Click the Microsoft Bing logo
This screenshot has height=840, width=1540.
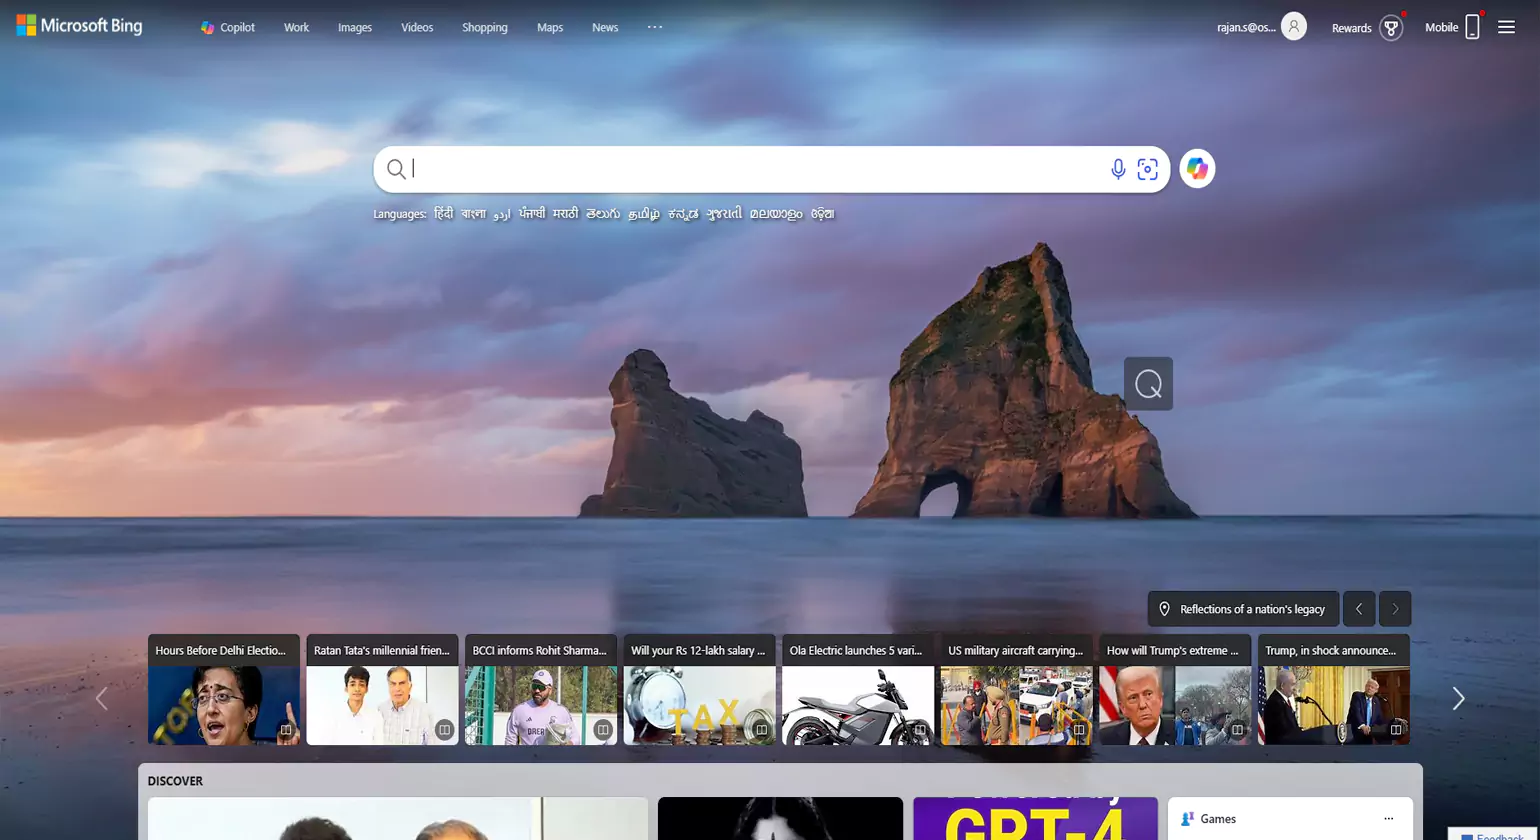pos(80,26)
